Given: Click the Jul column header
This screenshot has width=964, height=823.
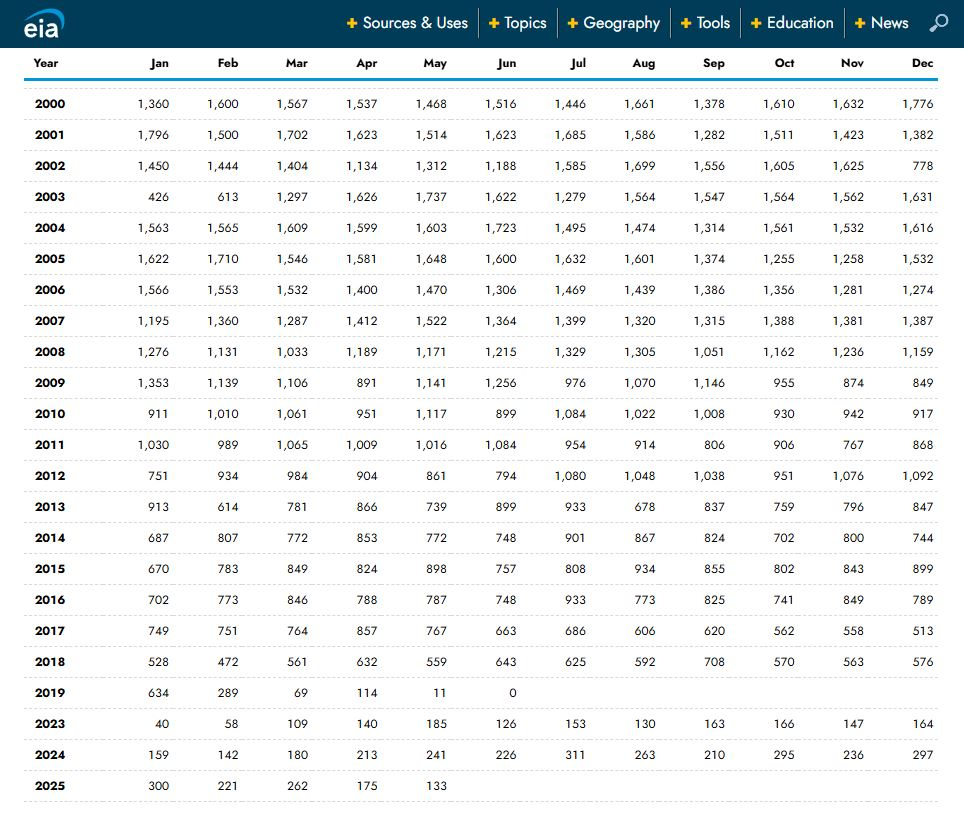Looking at the screenshot, I should 578,63.
